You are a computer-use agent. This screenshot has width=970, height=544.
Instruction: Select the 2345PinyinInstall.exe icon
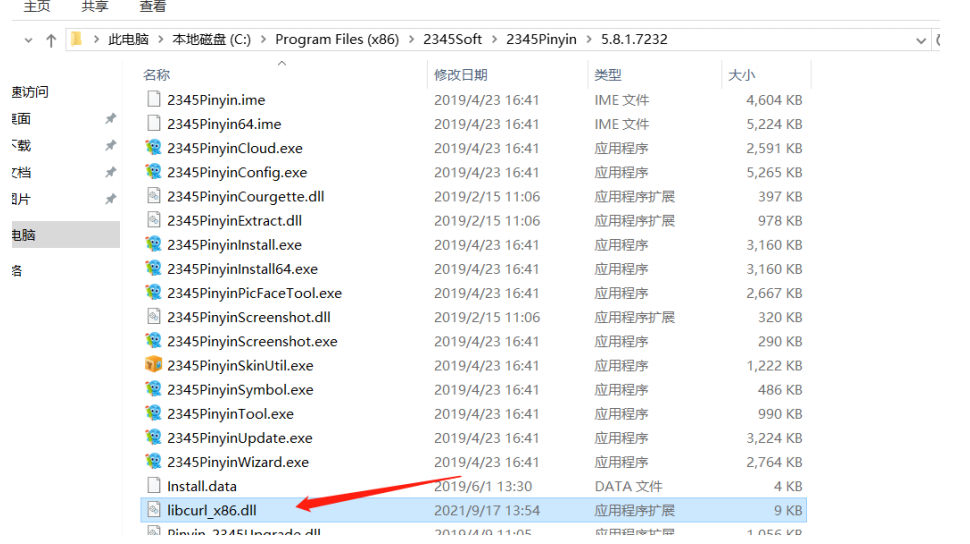(x=153, y=244)
